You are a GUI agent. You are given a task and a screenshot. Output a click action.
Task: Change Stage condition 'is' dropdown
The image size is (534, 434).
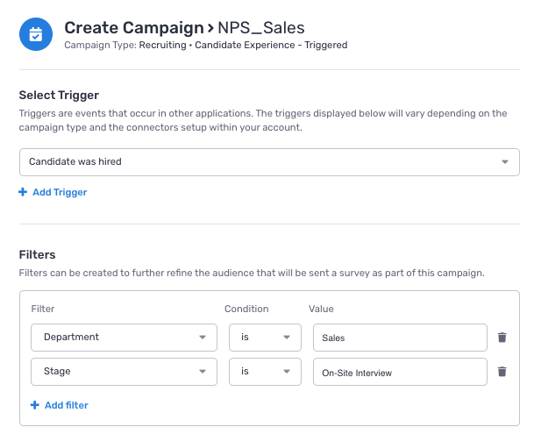pyautogui.click(x=265, y=372)
